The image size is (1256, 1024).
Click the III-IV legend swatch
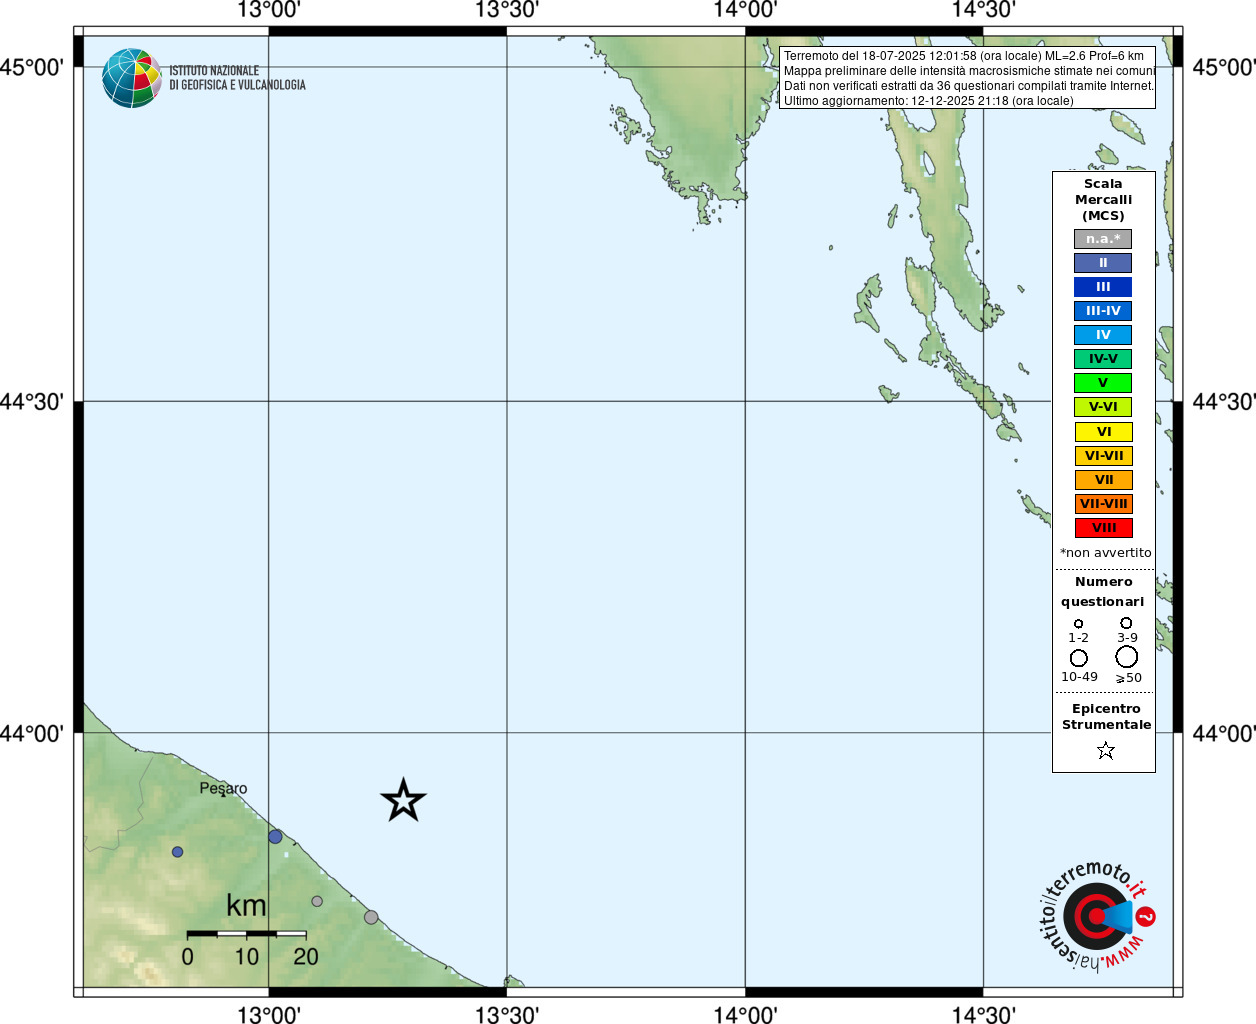coord(1103,311)
